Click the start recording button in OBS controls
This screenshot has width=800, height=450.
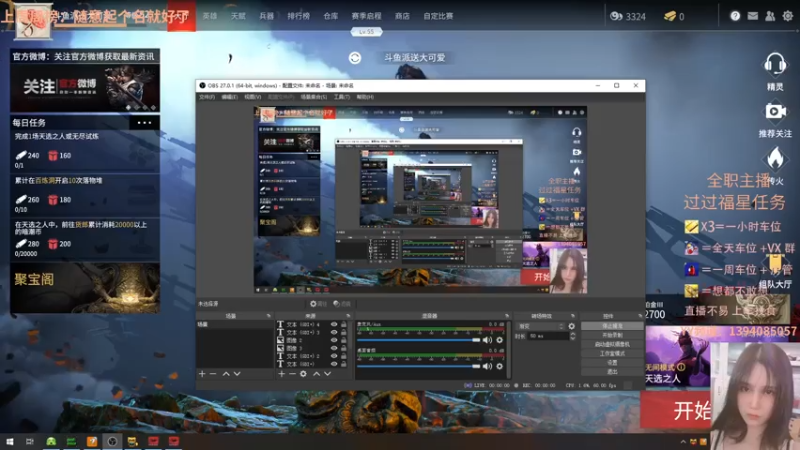click(x=612, y=335)
